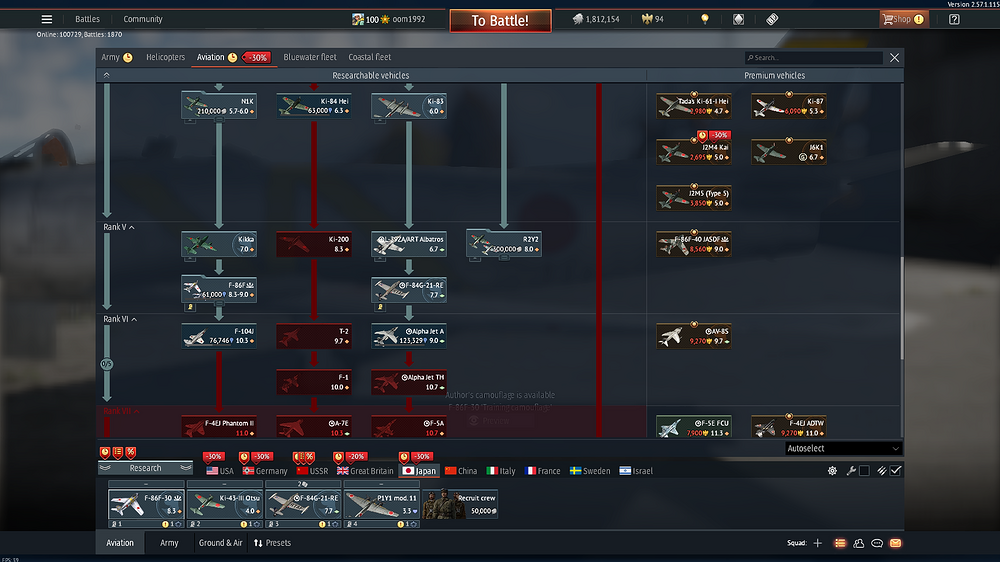Select the F-5E FCU premium card
The width and height of the screenshot is (1000, 562).
click(694, 427)
